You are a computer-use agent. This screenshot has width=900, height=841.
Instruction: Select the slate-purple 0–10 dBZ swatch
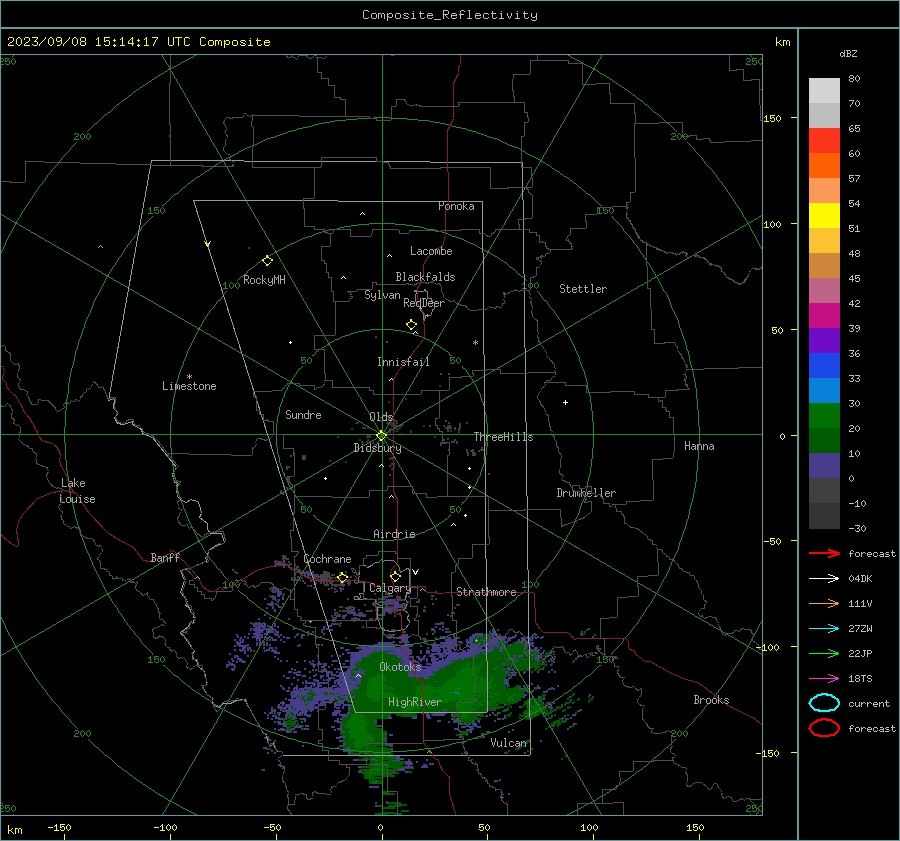pos(824,465)
